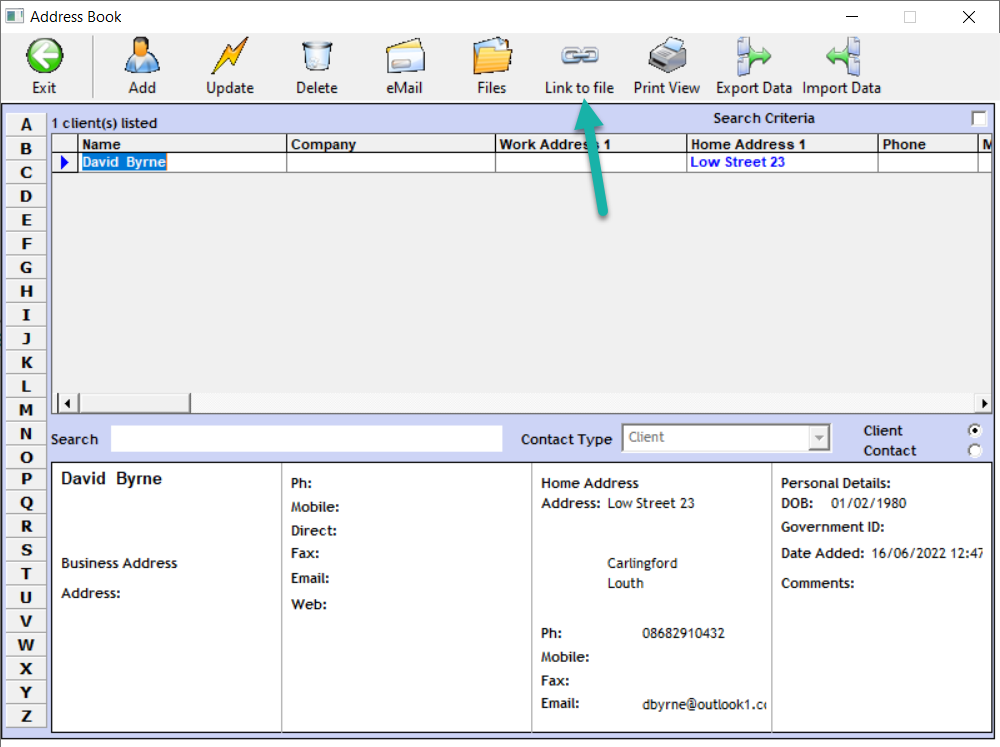The height and width of the screenshot is (747, 1000).
Task: Filter contacts by letter J
Action: tap(26, 339)
